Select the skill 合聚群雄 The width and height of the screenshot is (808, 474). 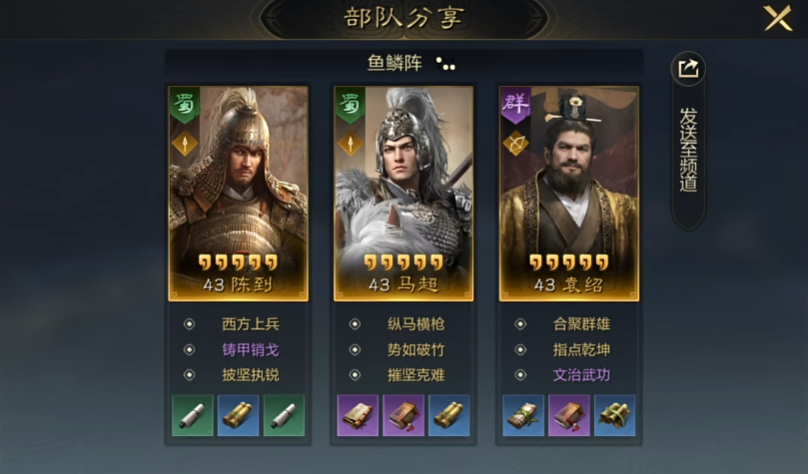click(x=581, y=324)
